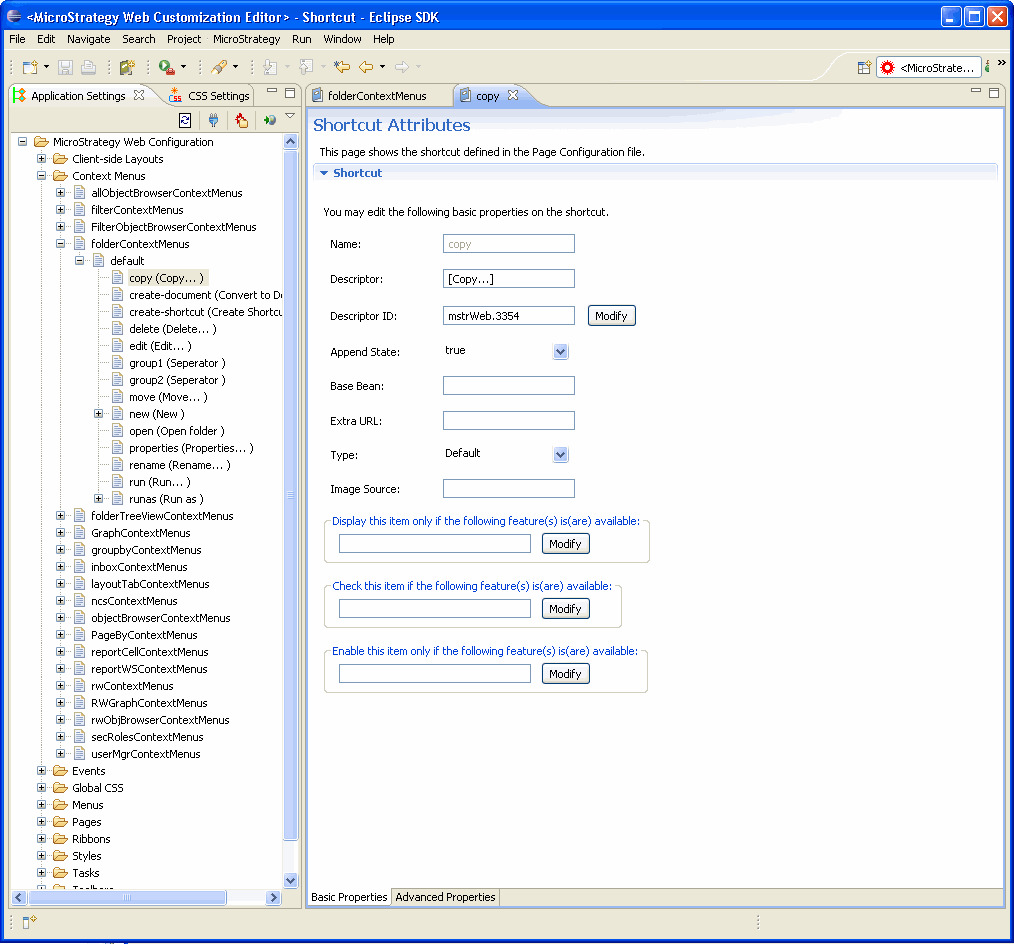Click the Print toolbar icon

point(89,67)
